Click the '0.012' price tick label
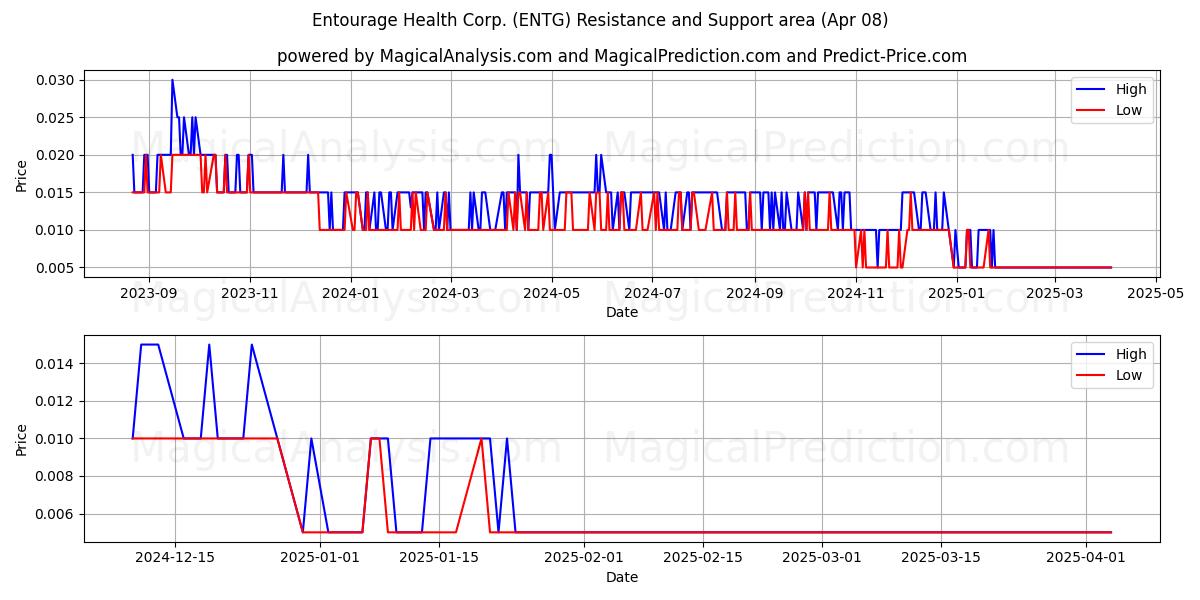 pyautogui.click(x=57, y=401)
